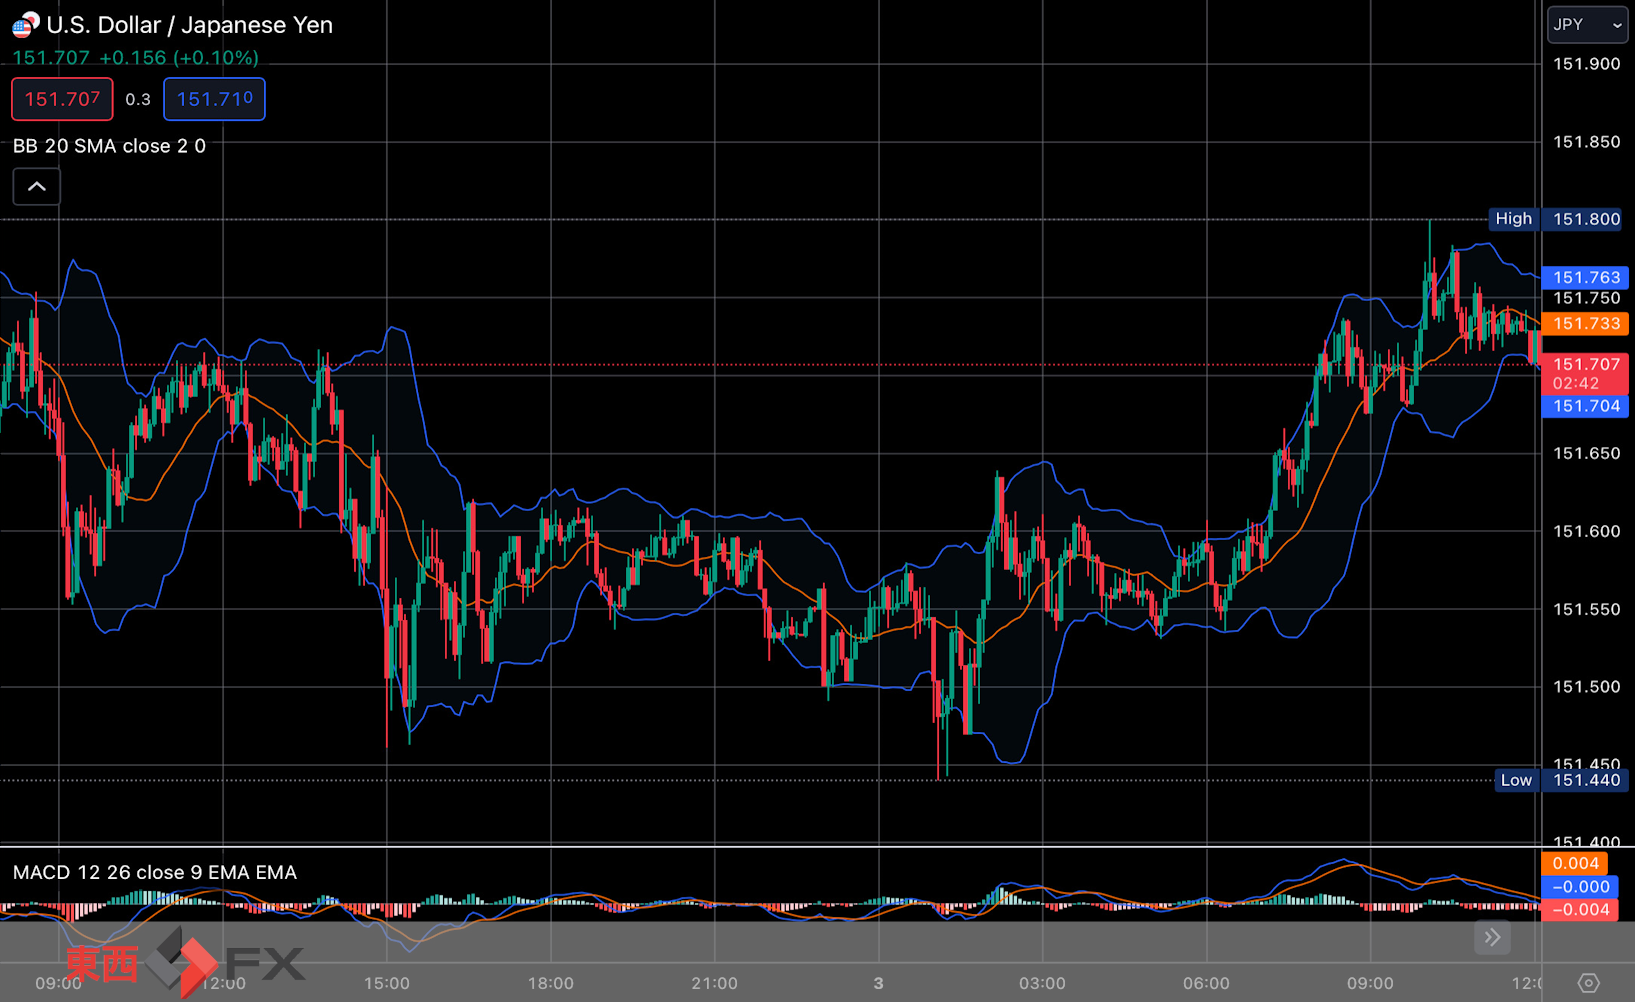Click the U.S. Dollar / Japanese Yen title
Image resolution: width=1635 pixels, height=1002 pixels.
[x=190, y=25]
